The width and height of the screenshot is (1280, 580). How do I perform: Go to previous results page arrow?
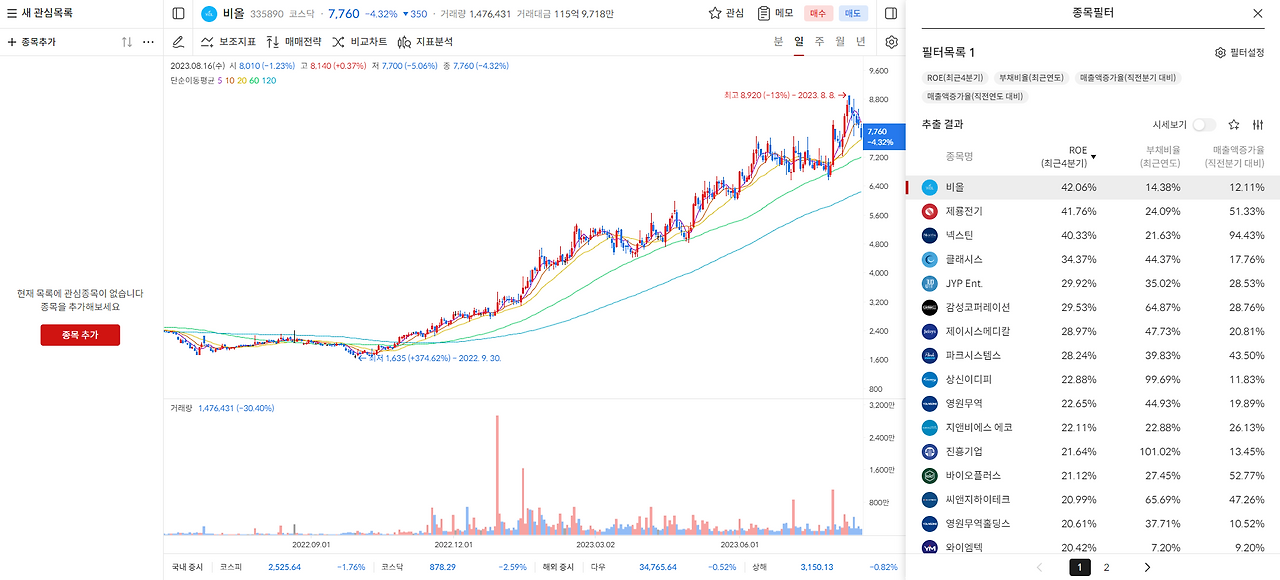[1038, 567]
